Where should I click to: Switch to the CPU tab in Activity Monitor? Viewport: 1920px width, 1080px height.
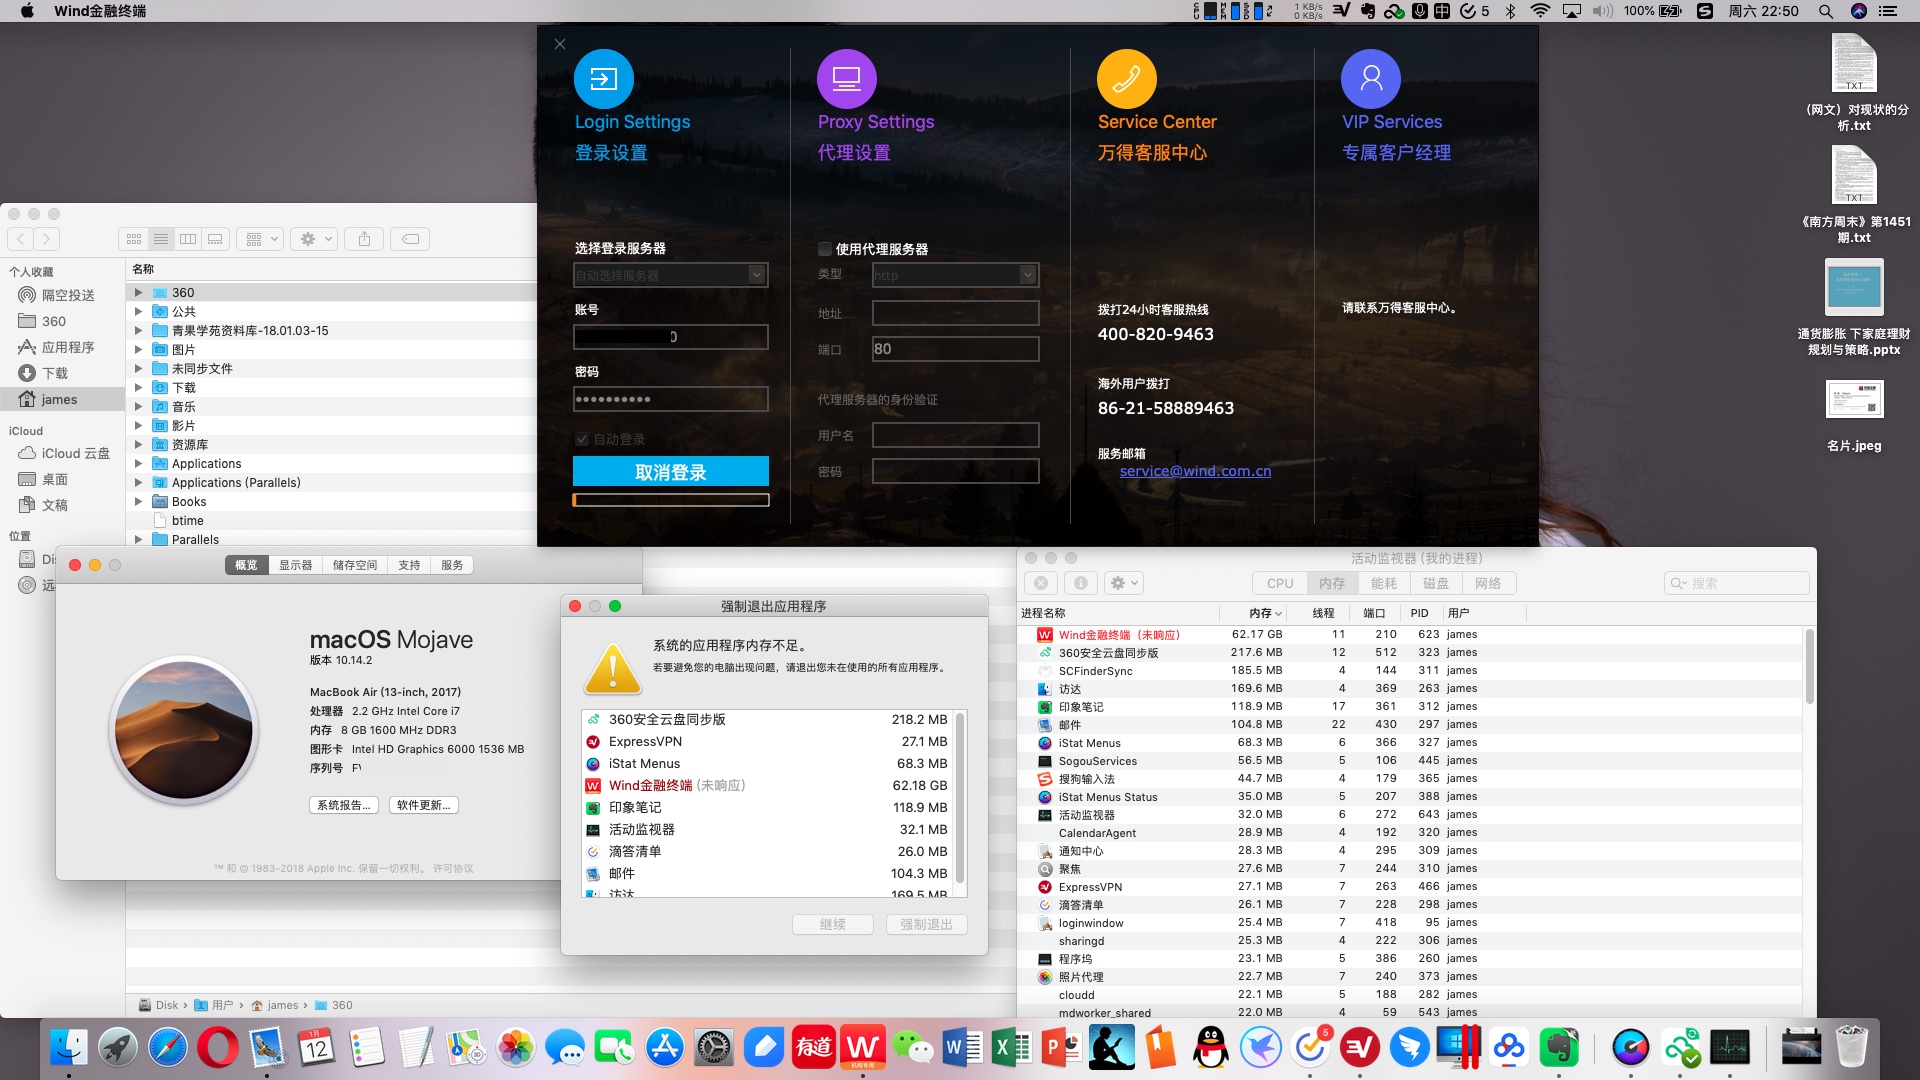pyautogui.click(x=1279, y=583)
